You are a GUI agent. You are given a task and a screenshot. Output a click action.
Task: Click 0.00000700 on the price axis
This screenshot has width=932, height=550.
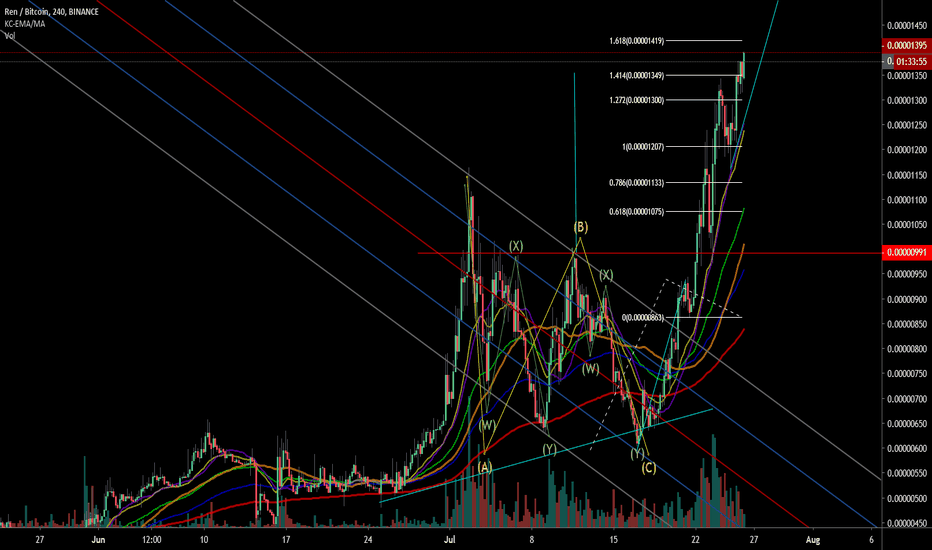click(906, 399)
